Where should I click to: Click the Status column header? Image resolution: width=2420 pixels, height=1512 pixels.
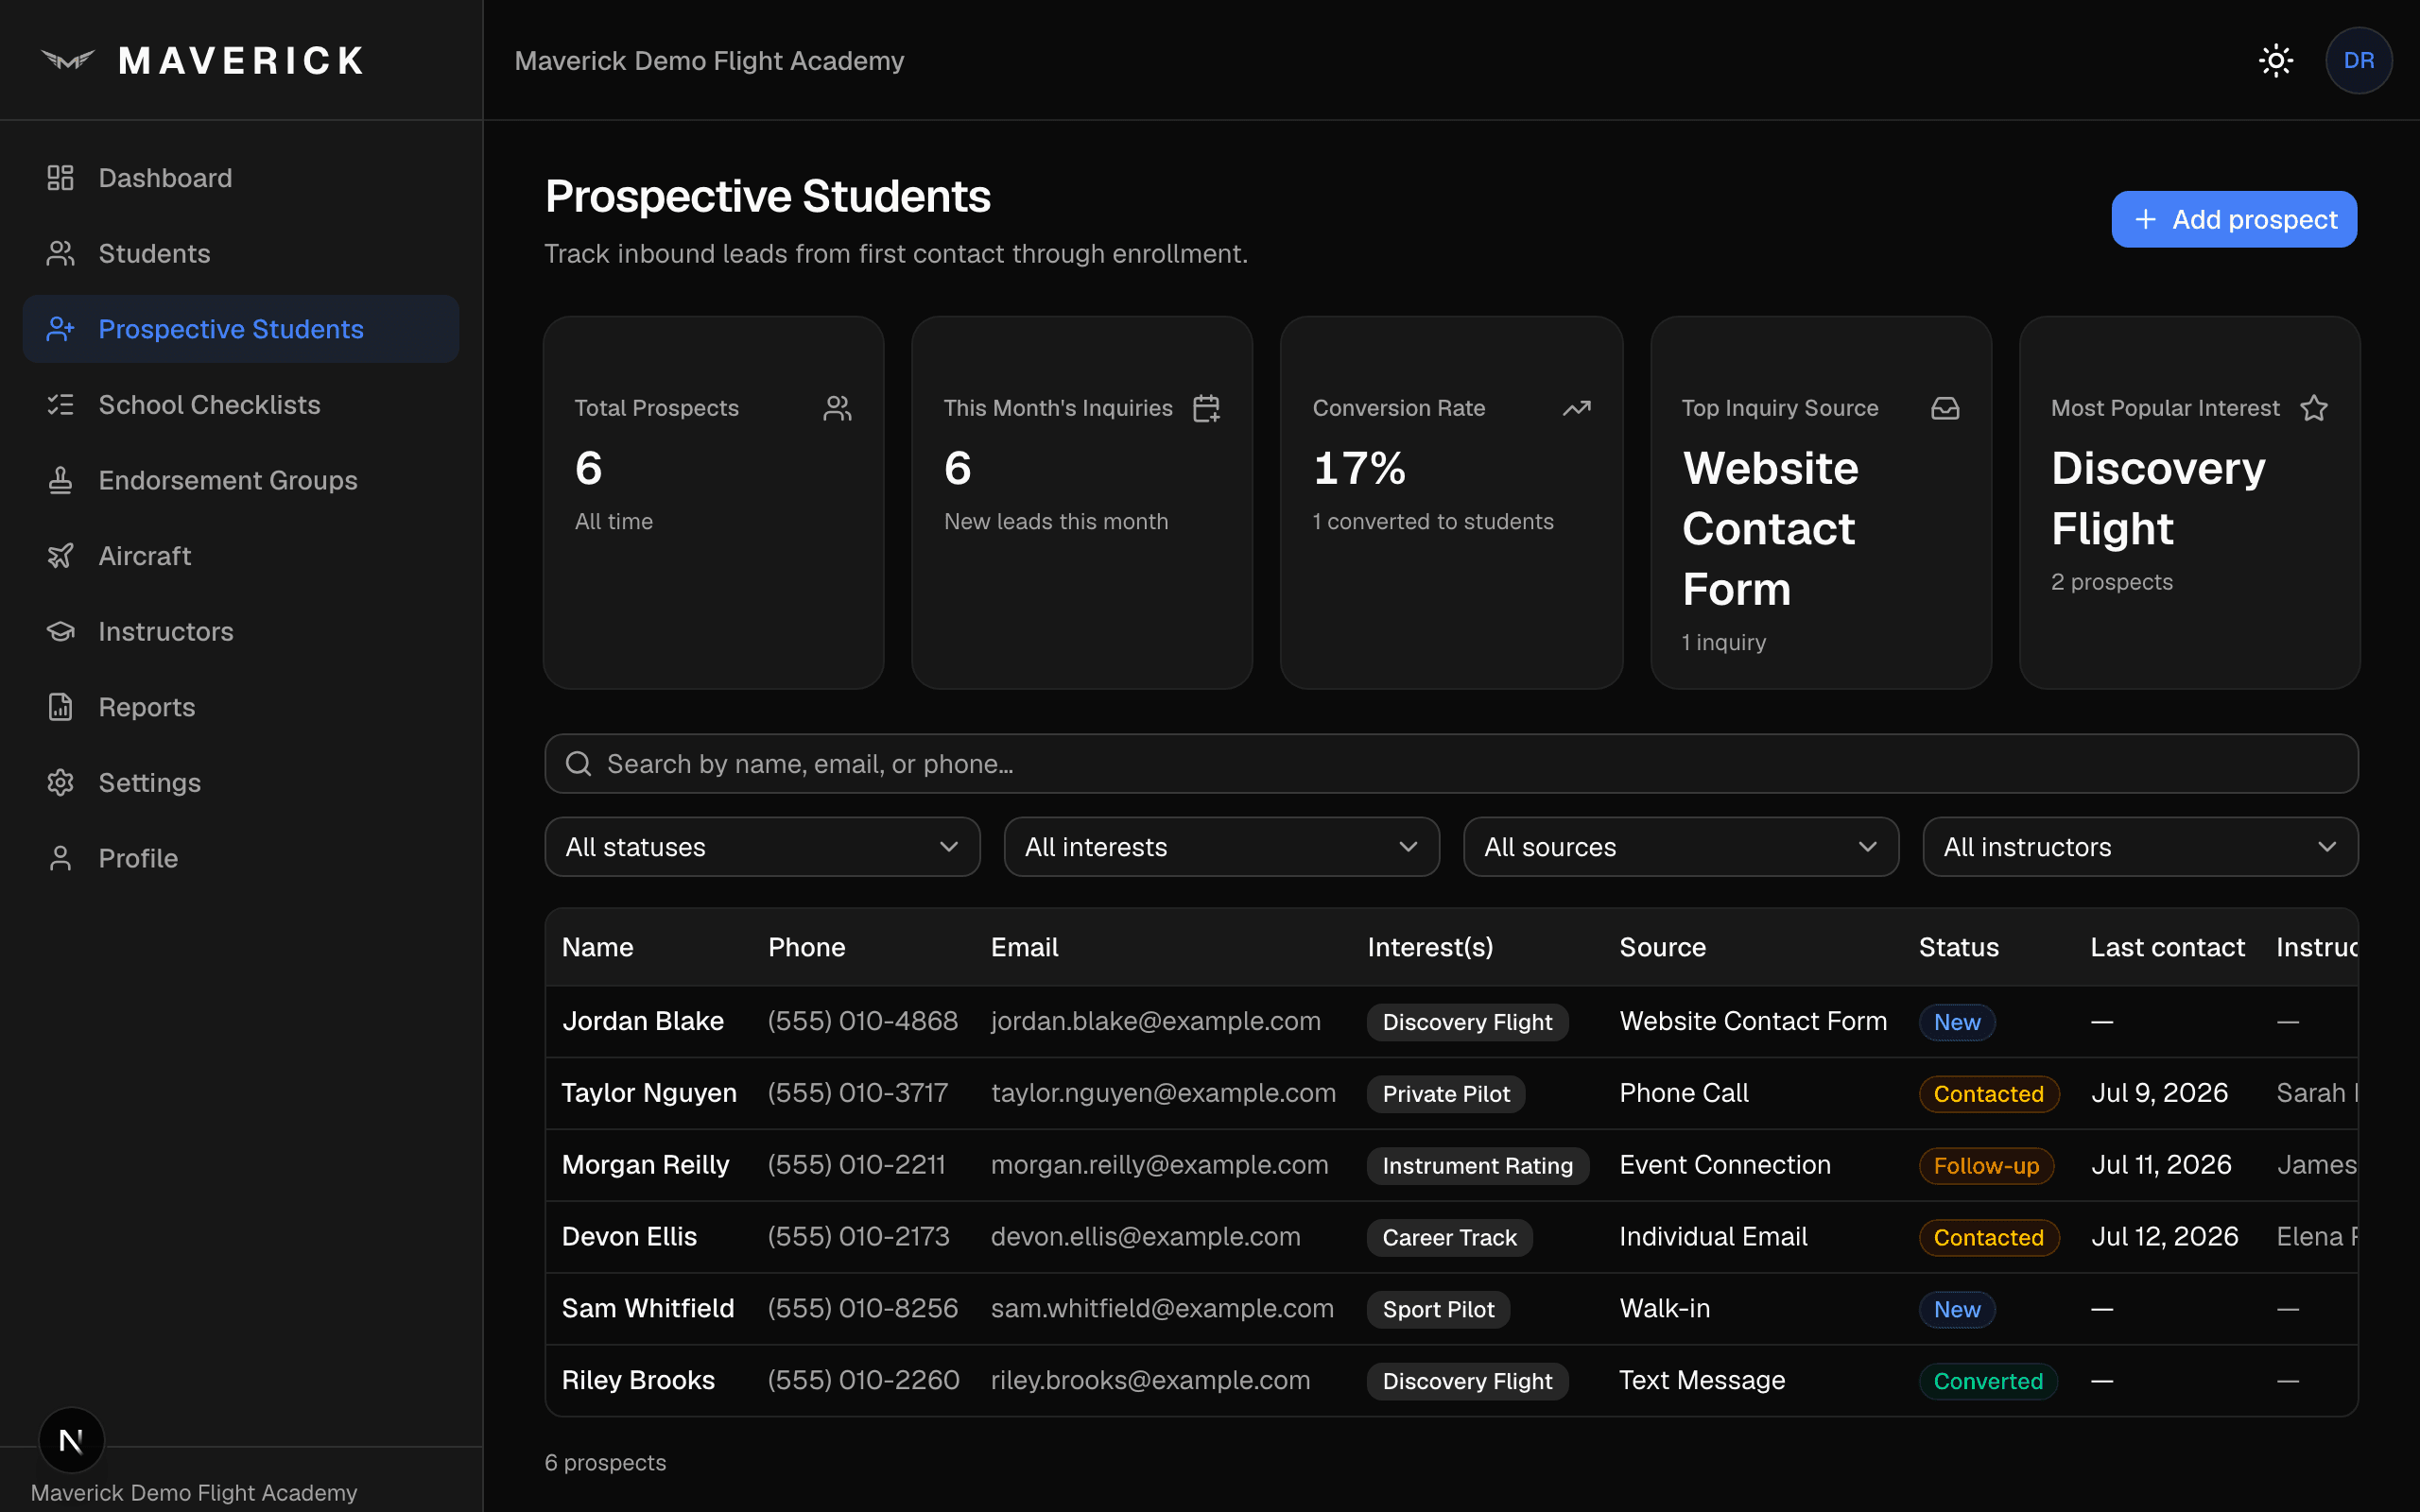pos(1958,947)
